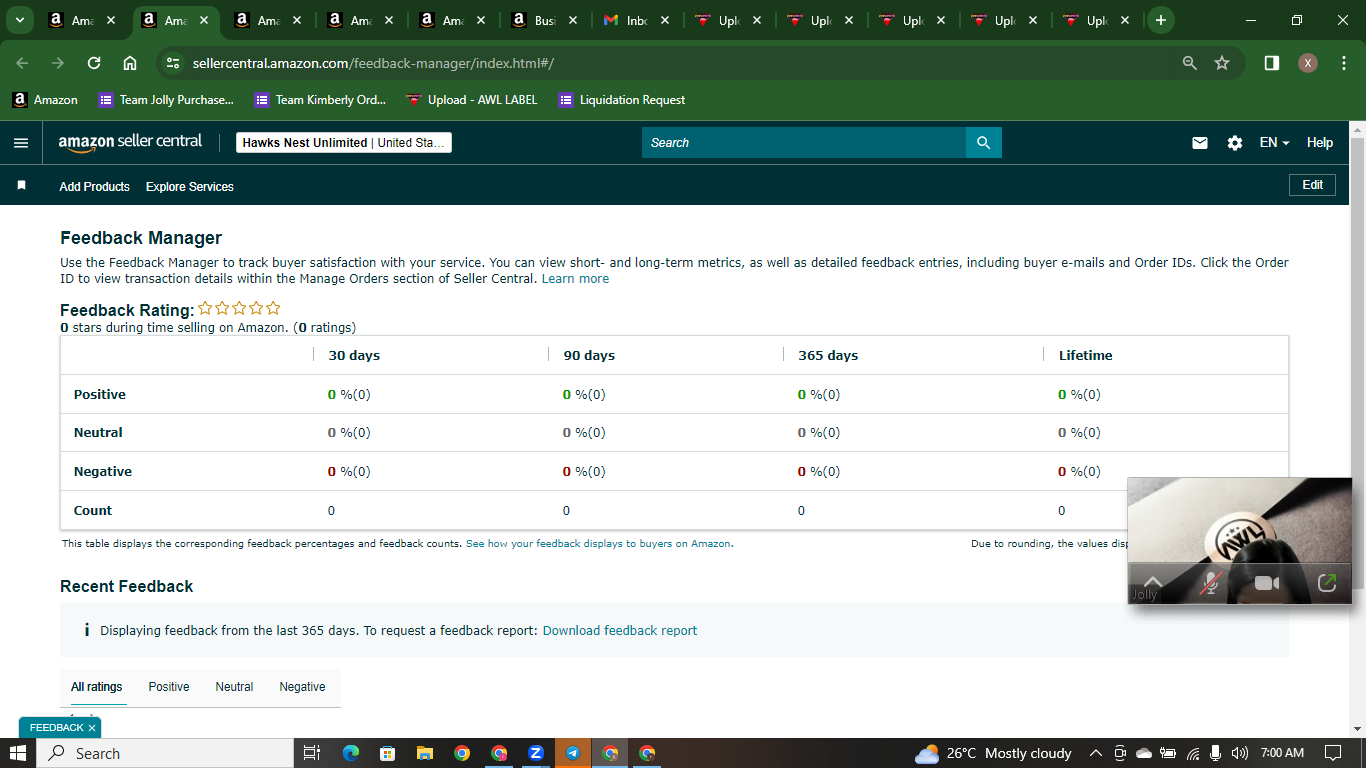Follow the Learn more link
The width and height of the screenshot is (1366, 768).
(x=575, y=279)
